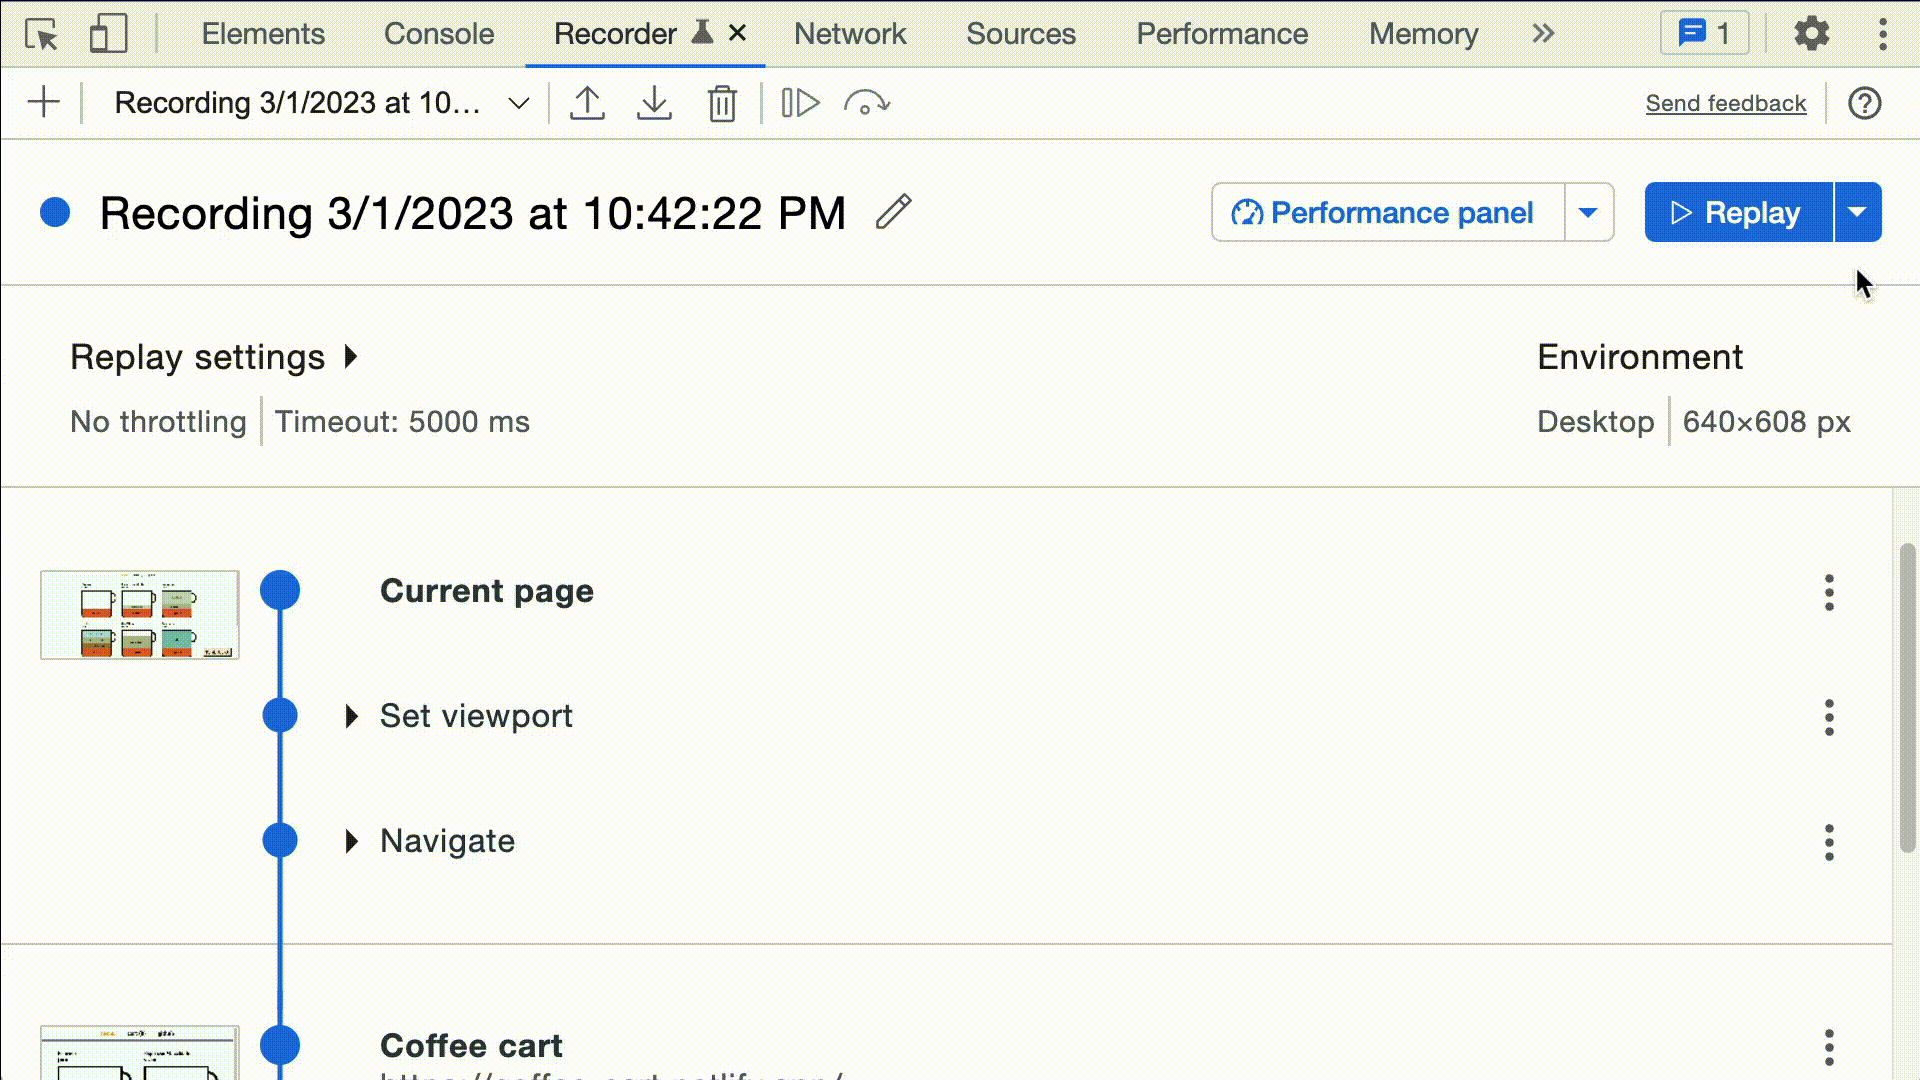1920x1080 pixels.
Task: Click the download recording icon
Action: pos(655,103)
